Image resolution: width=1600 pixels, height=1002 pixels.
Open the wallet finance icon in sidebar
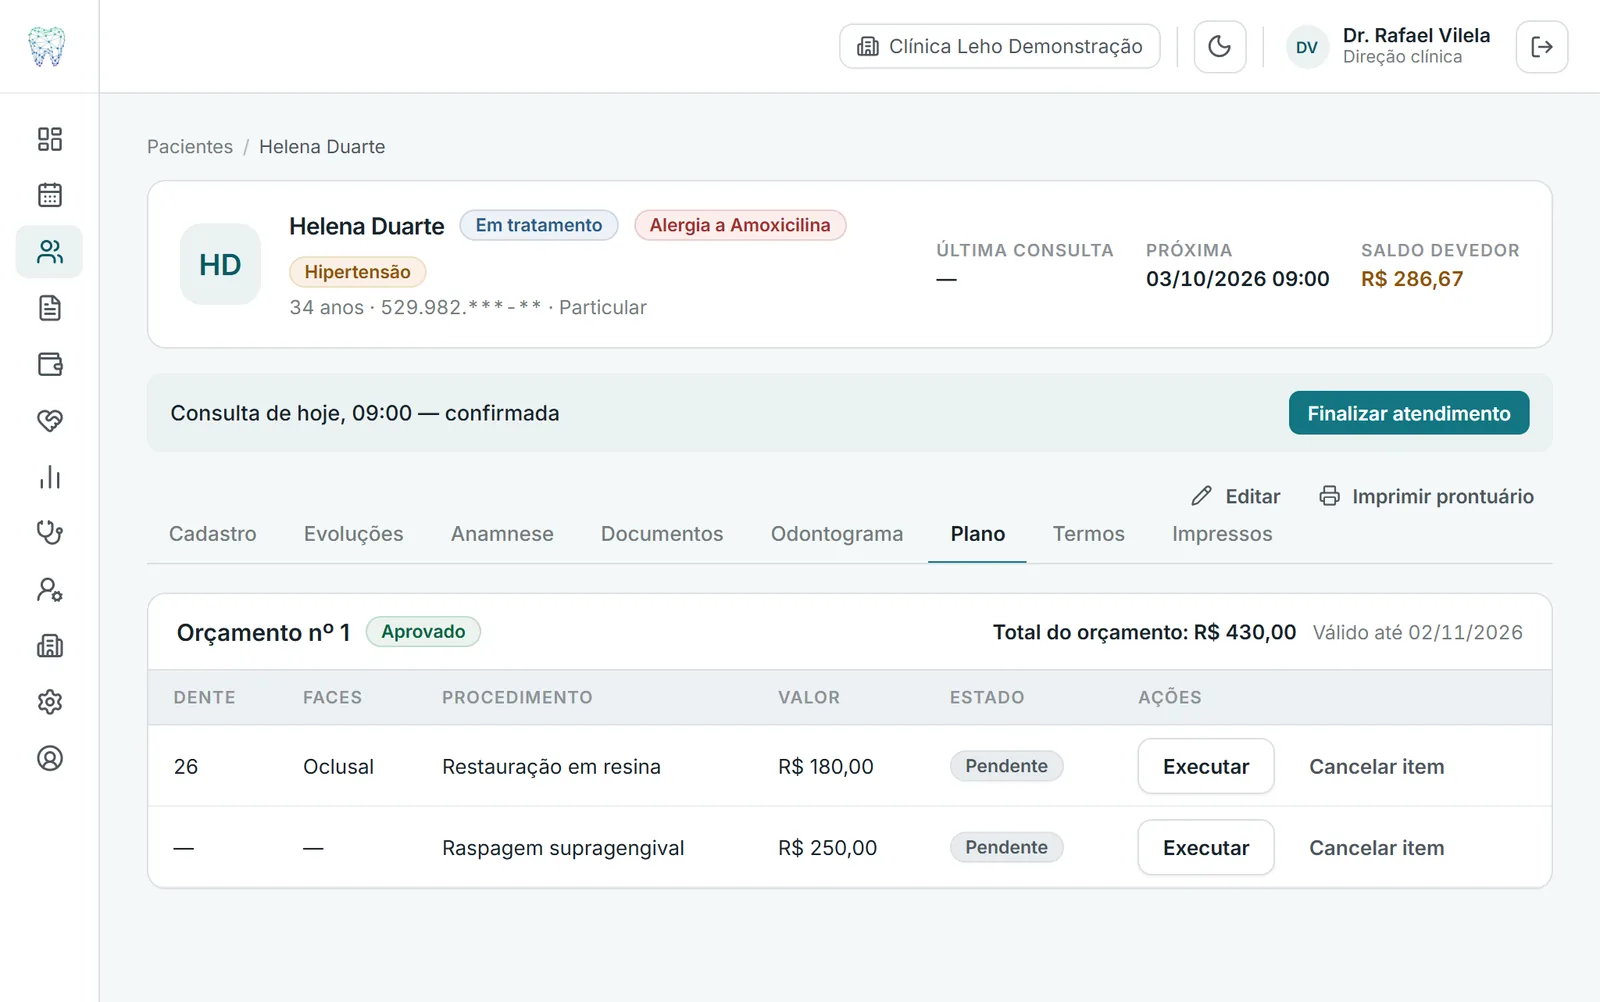(49, 364)
